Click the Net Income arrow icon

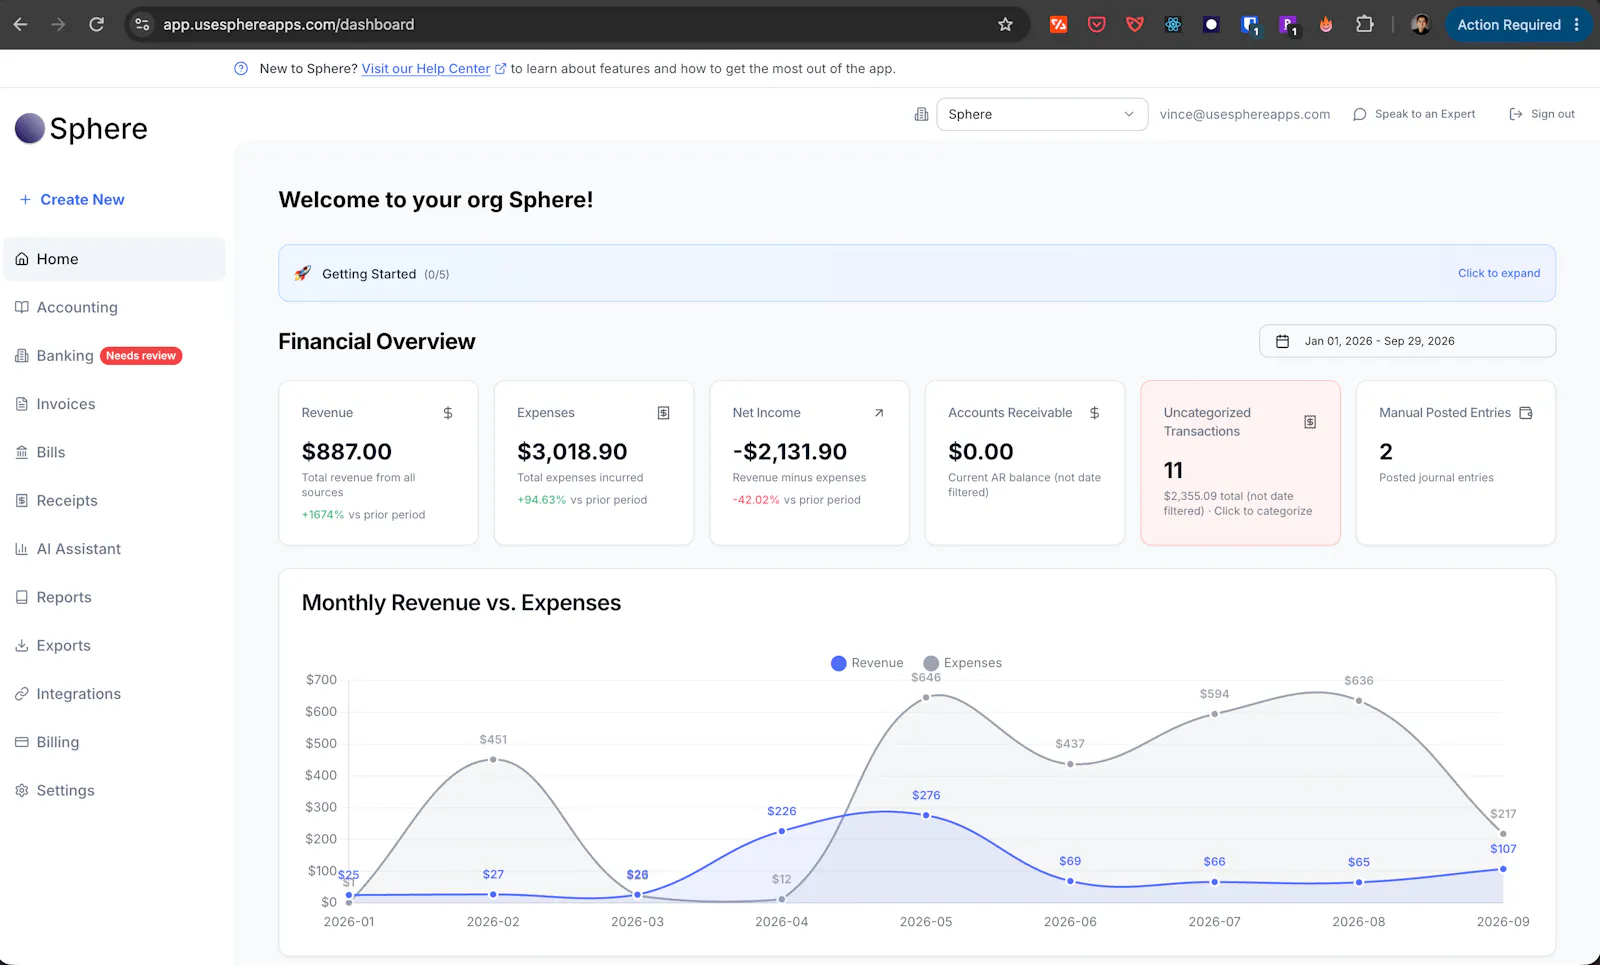879,413
